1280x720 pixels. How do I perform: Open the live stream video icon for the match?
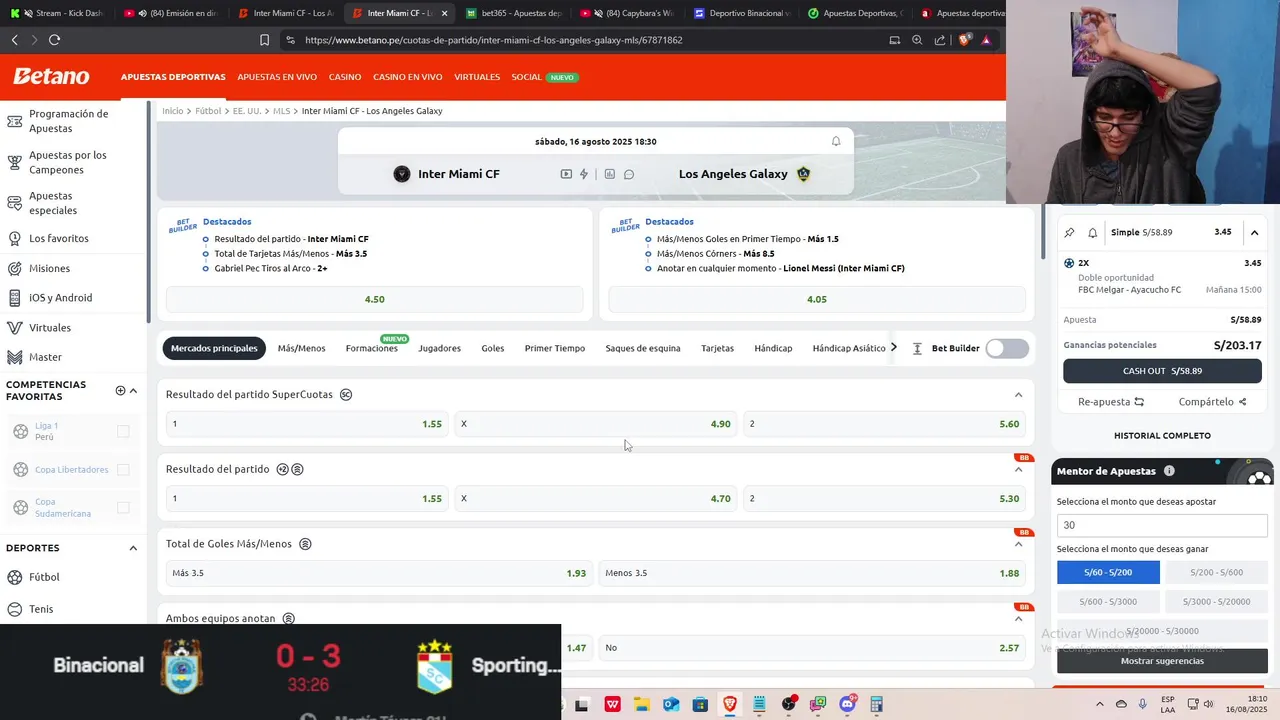(x=566, y=174)
